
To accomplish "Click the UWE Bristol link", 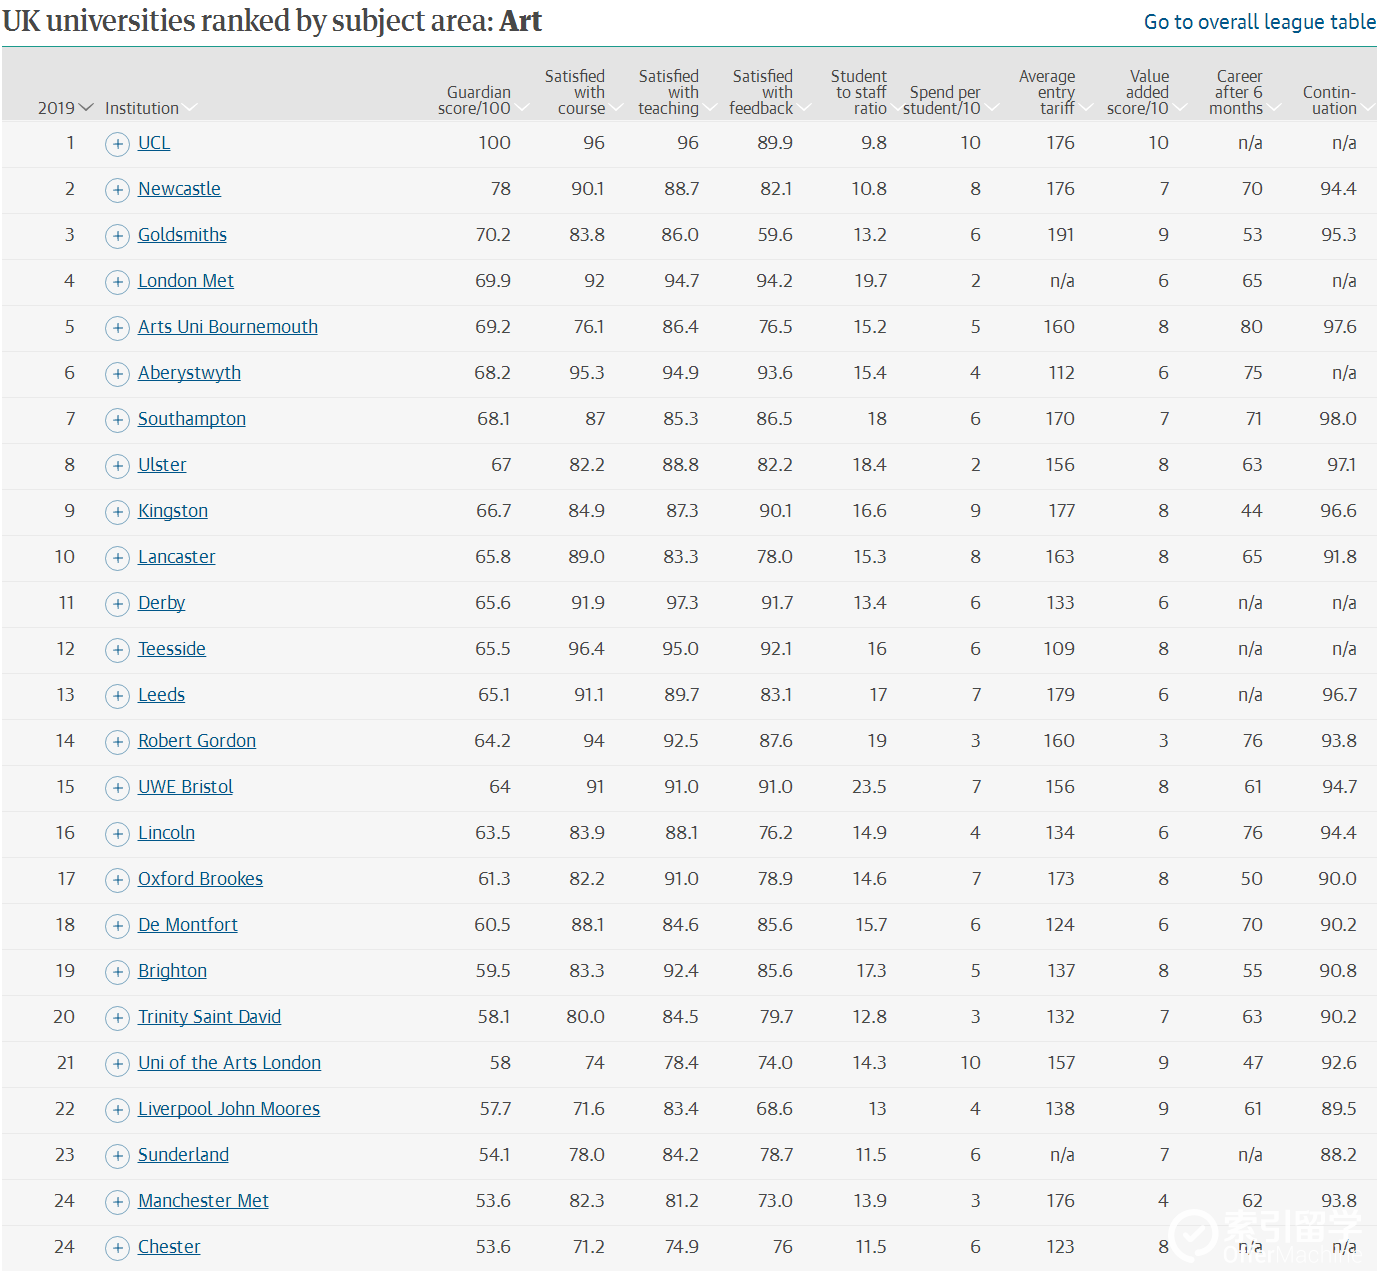I will coord(186,787).
